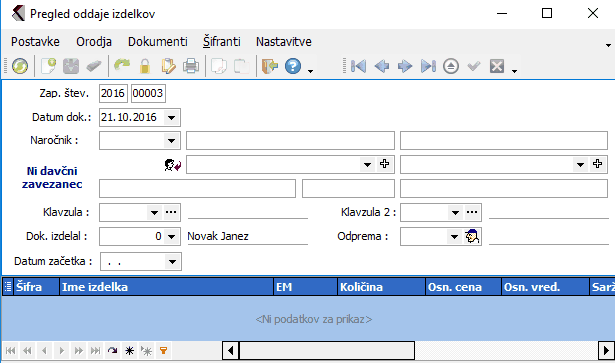Open the Datum začetka date dropdown
Image resolution: width=615 pixels, height=363 pixels.
172,262
